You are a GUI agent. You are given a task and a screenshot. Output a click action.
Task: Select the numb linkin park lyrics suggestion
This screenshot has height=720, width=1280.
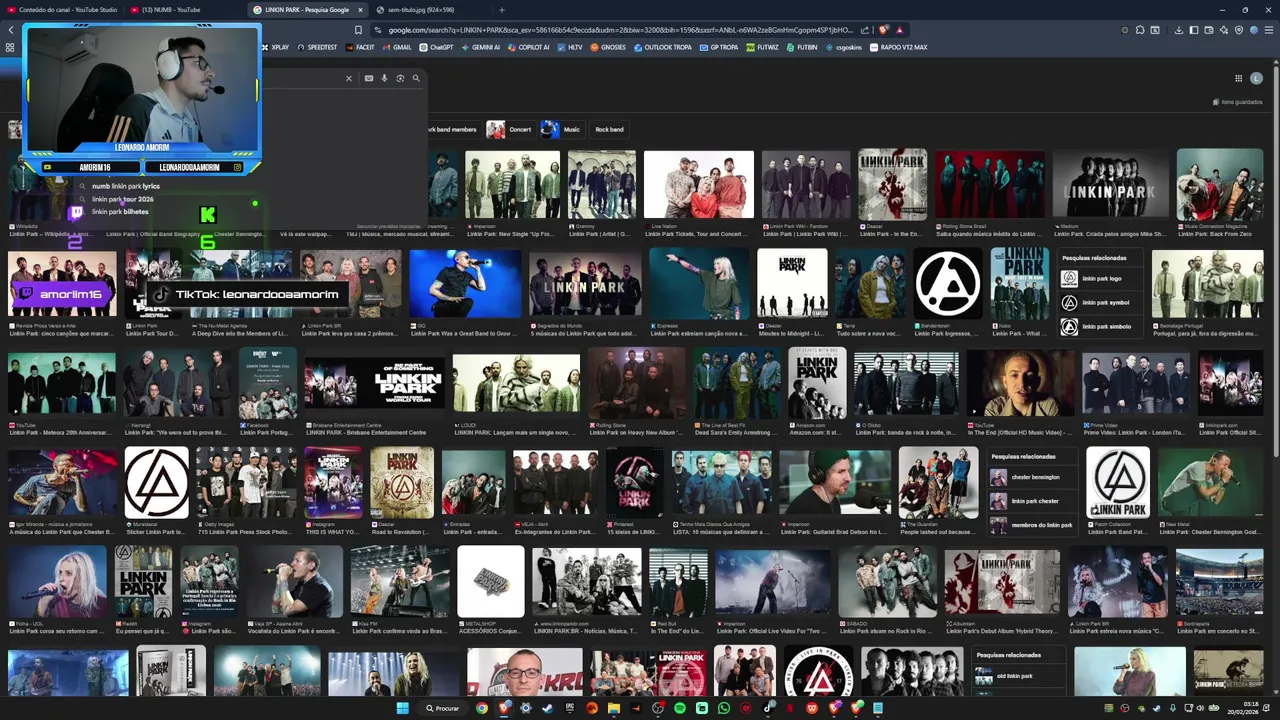coord(126,186)
